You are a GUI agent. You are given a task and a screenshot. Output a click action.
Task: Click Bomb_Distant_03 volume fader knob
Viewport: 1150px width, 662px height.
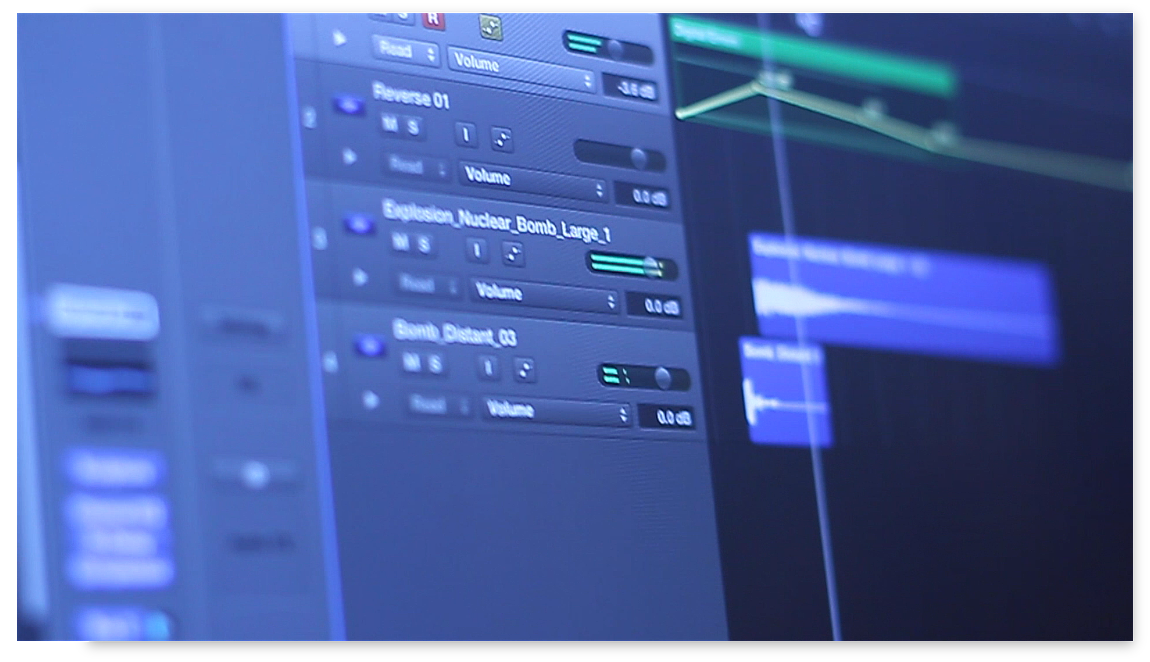pyautogui.click(x=663, y=378)
